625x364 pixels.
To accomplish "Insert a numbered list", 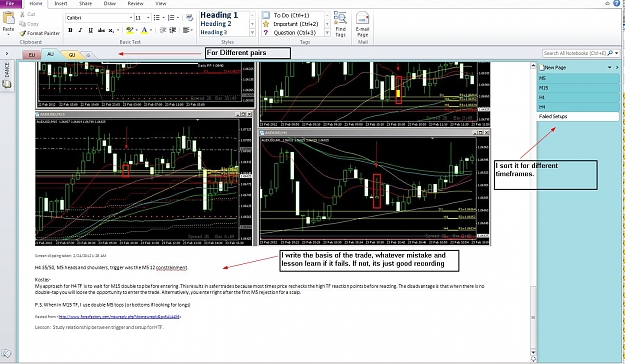I will [171, 18].
